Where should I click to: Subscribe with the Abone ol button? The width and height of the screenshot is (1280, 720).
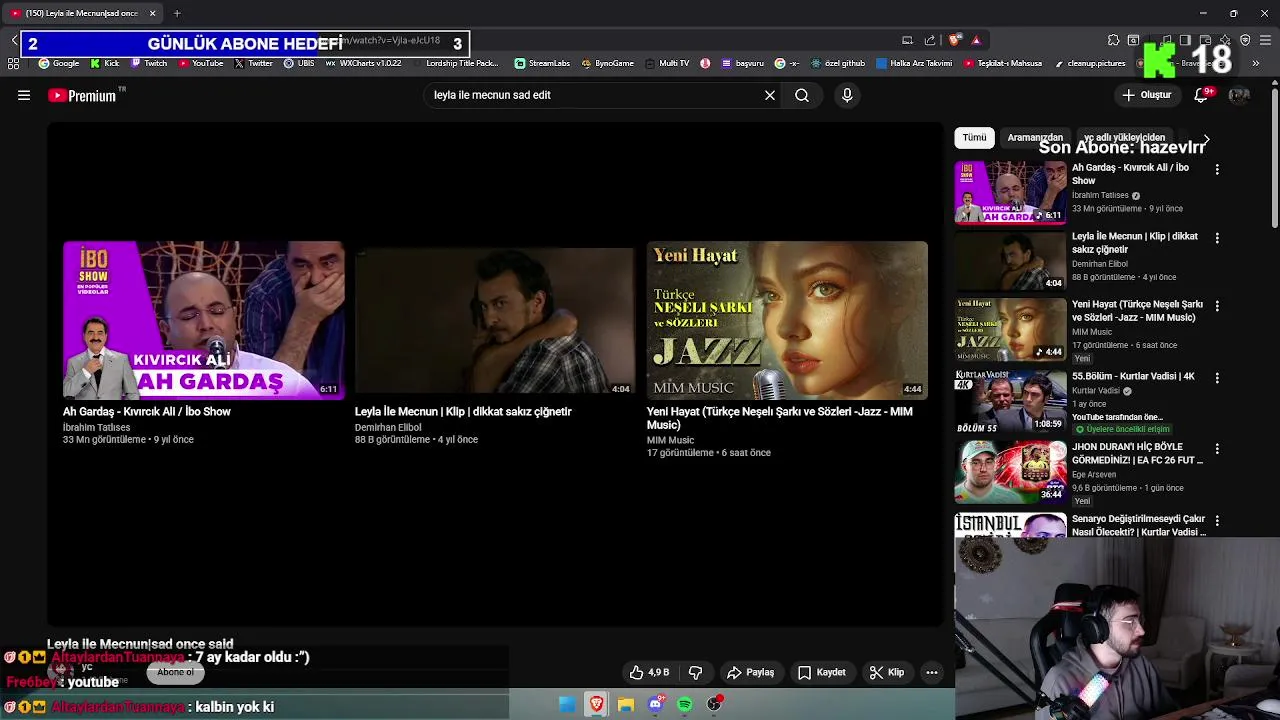pos(175,672)
